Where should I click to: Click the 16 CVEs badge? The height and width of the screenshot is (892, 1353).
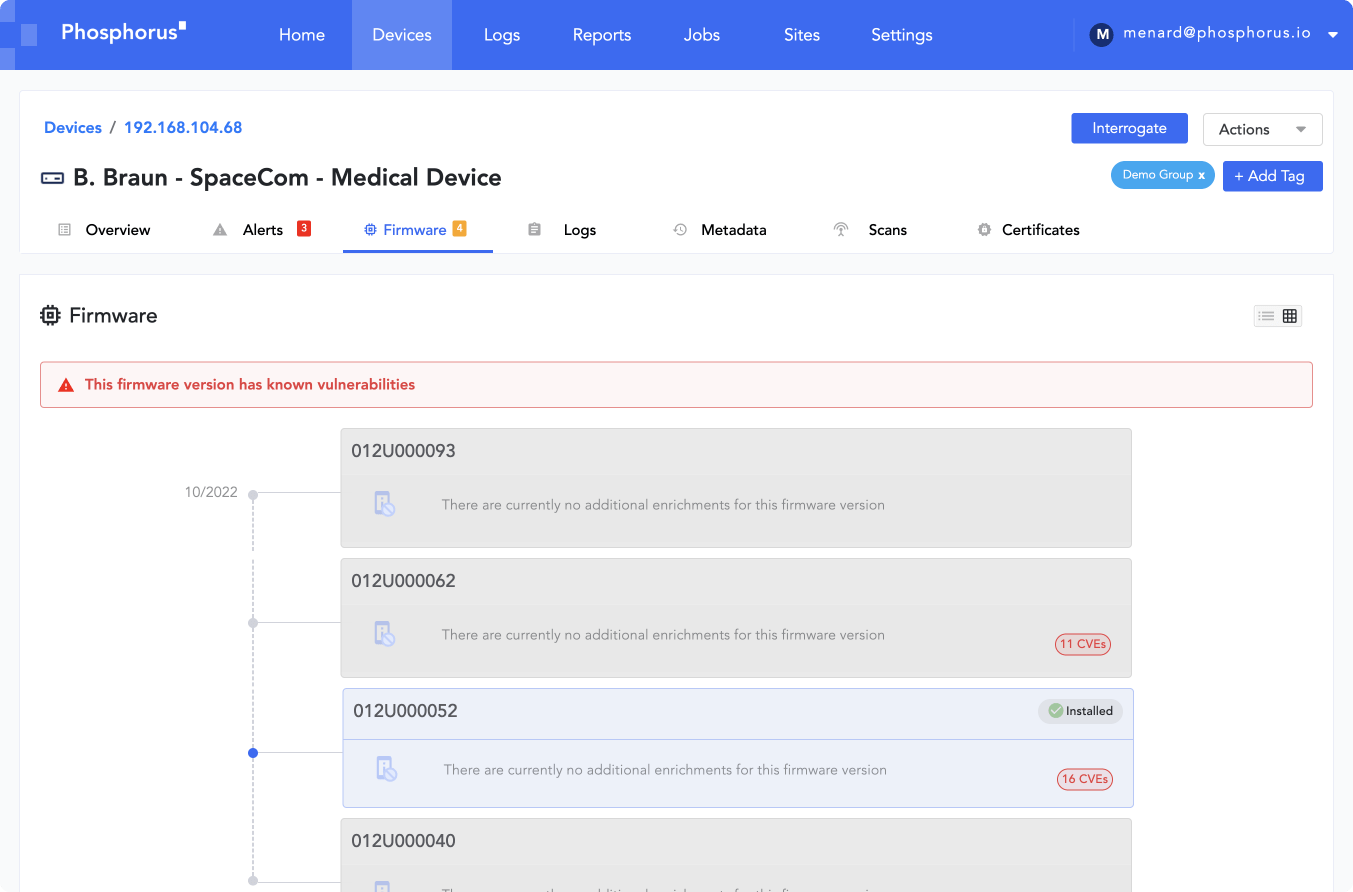click(x=1084, y=779)
